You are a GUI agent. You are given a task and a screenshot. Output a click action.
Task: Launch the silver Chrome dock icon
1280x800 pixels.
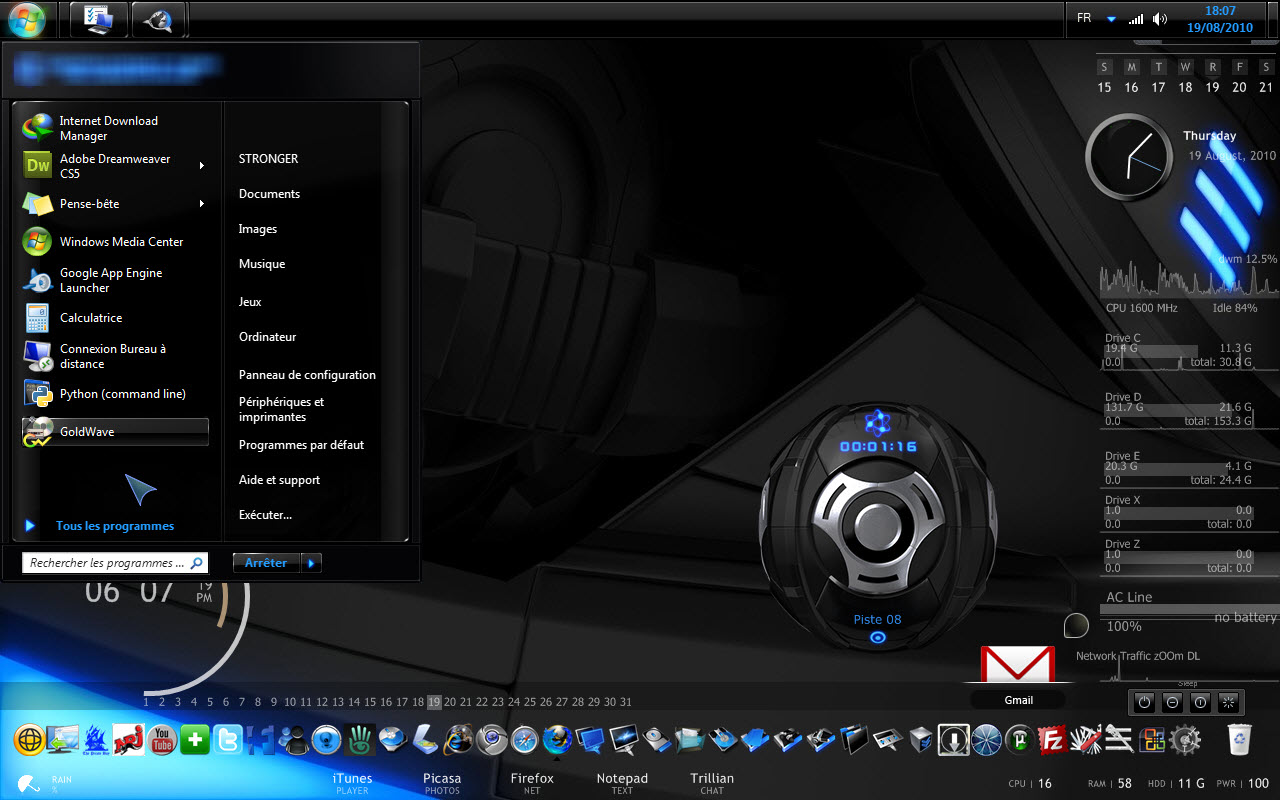click(492, 740)
